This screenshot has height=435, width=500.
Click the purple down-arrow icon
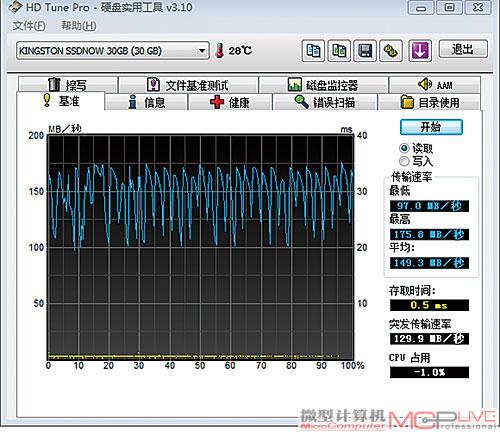tap(420, 51)
